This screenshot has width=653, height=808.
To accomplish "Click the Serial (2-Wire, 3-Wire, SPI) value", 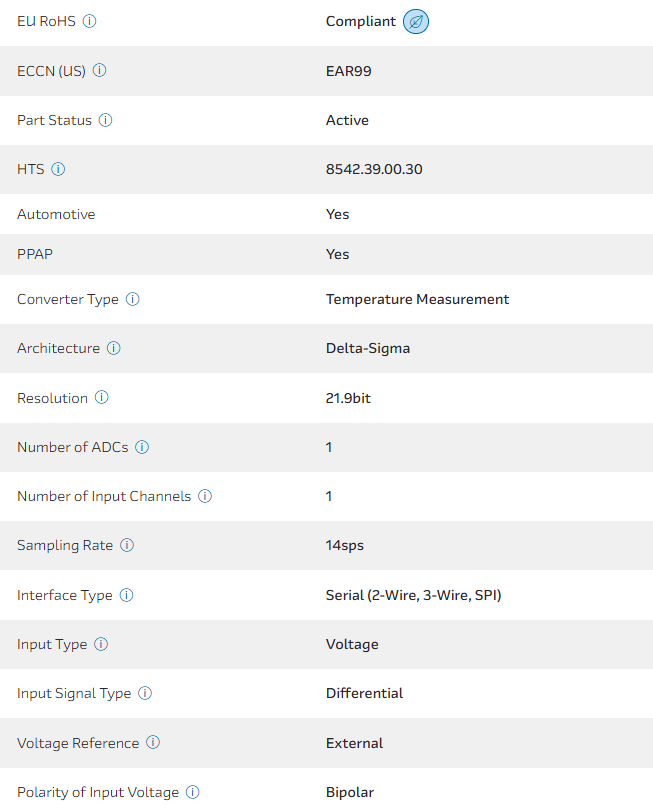I will (413, 595).
